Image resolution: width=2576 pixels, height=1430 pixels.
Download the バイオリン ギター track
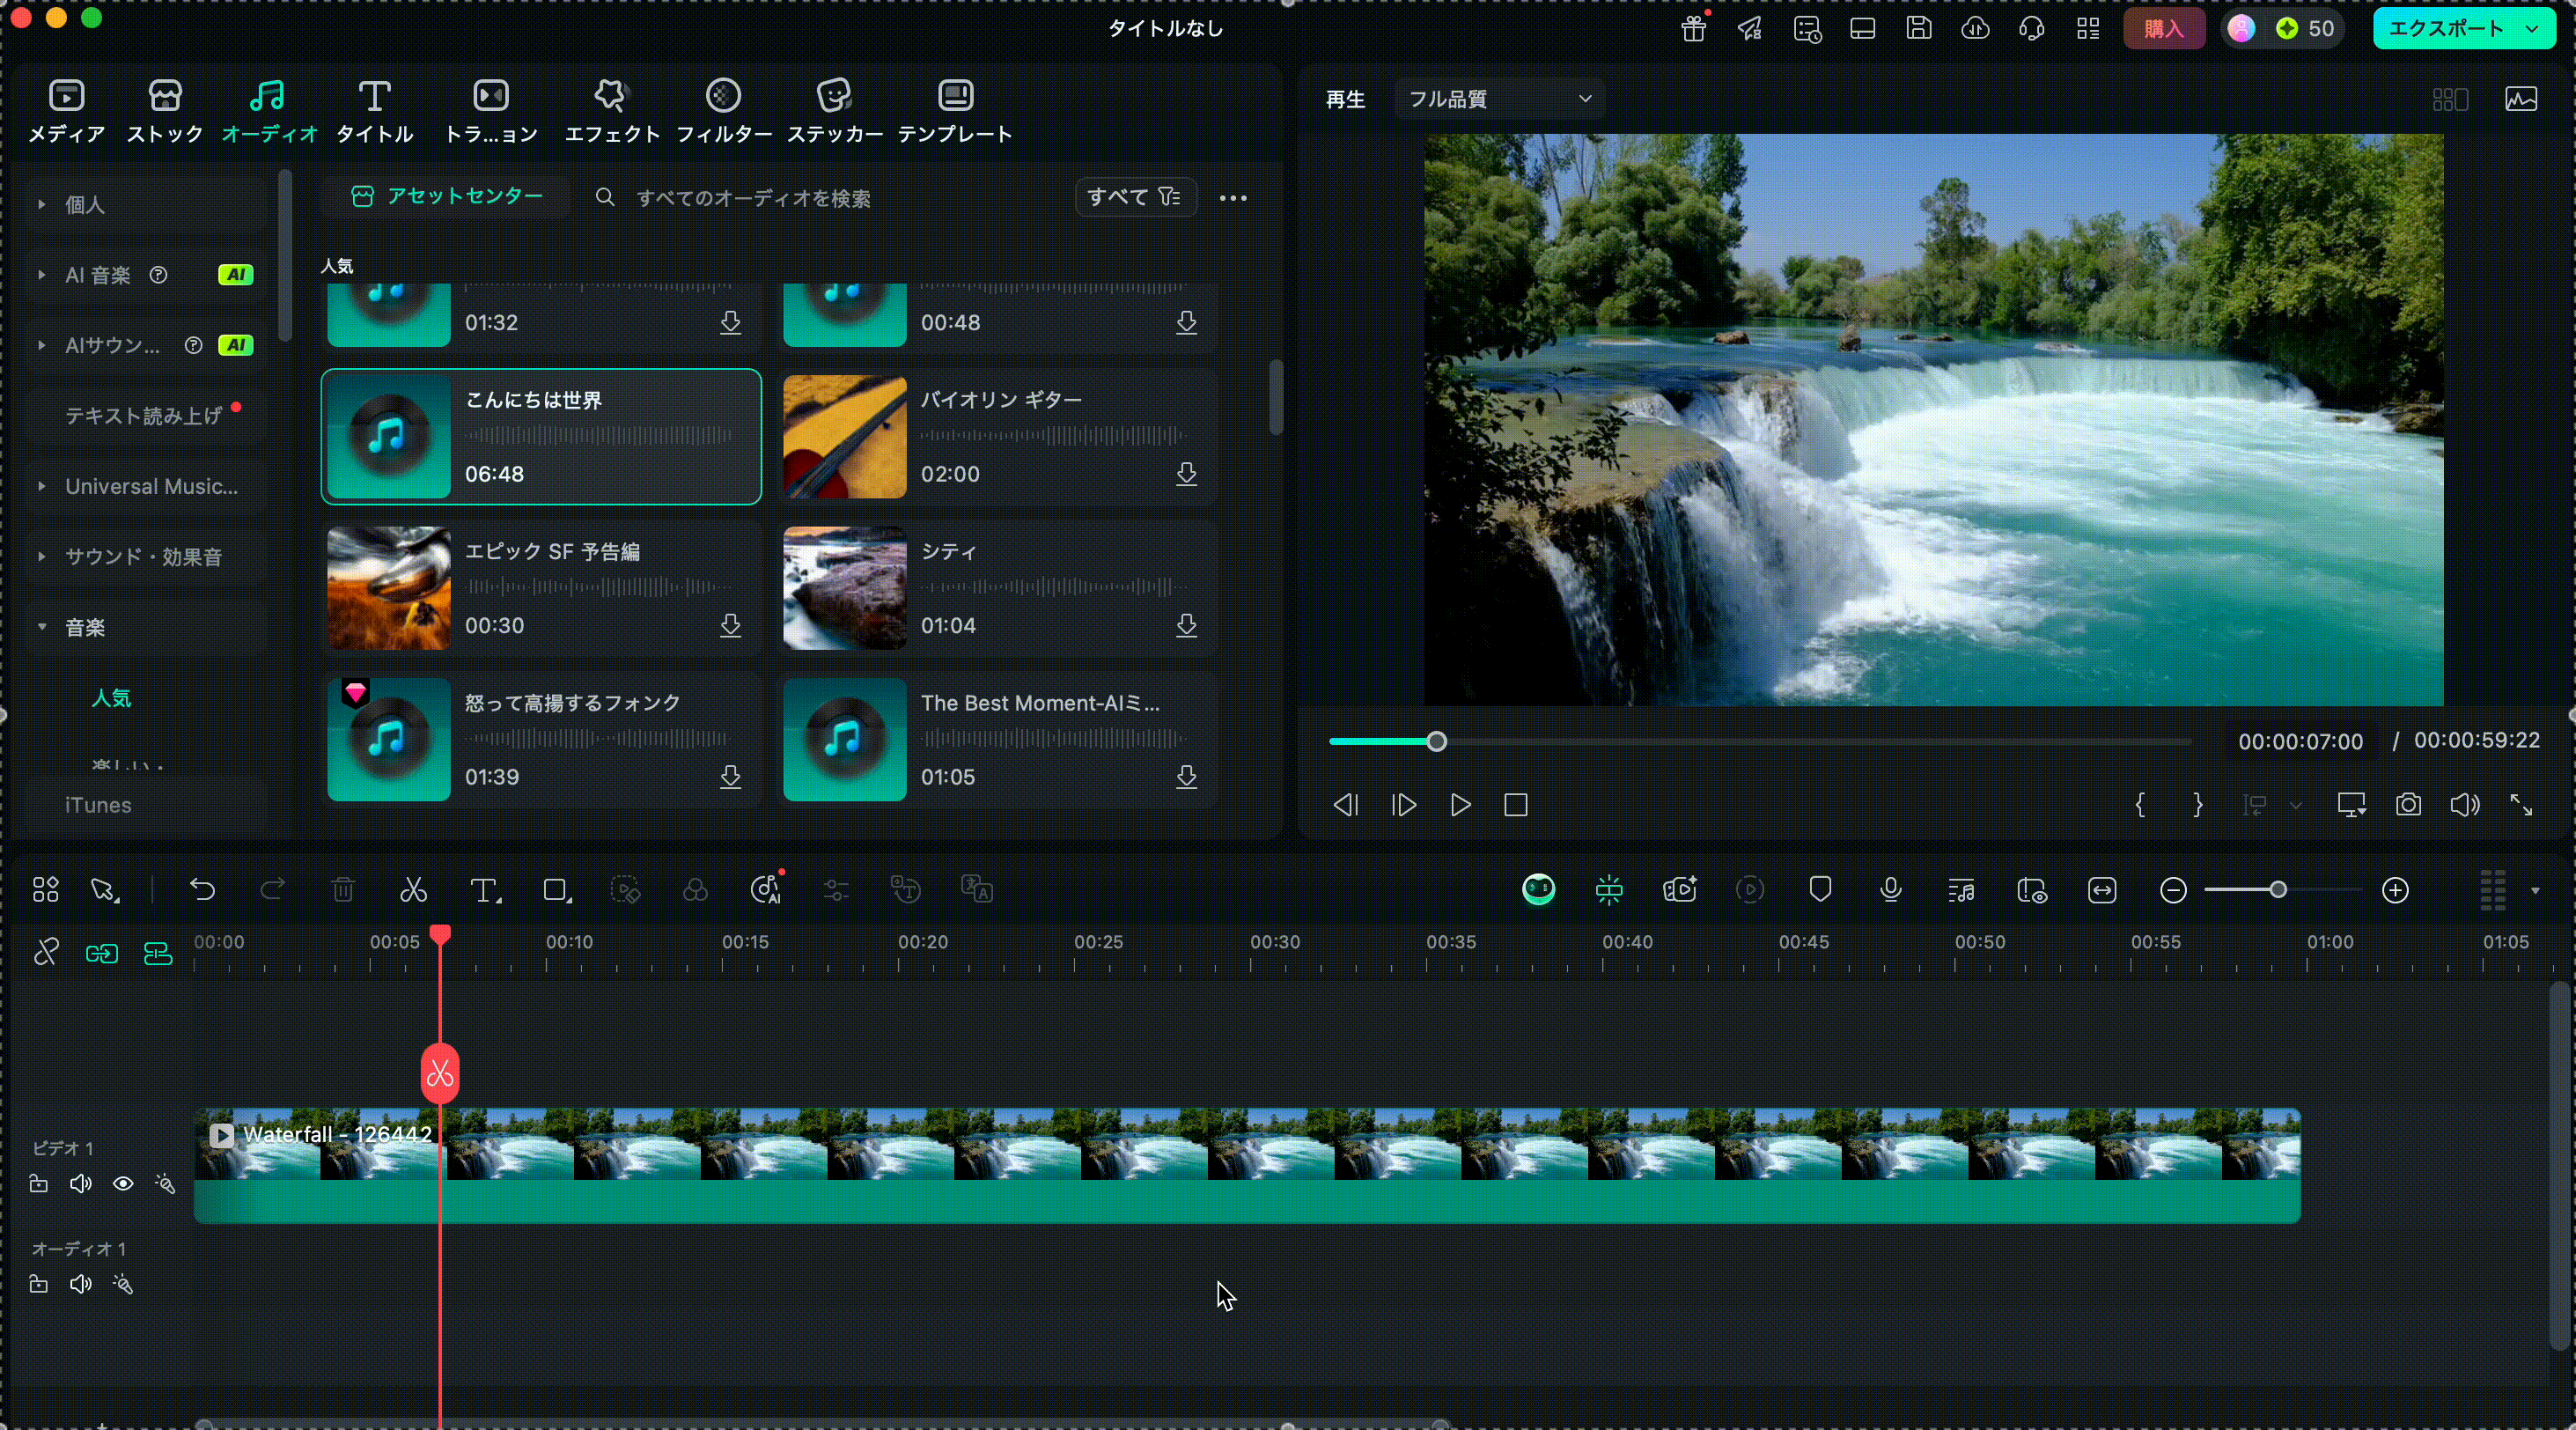coord(1186,474)
